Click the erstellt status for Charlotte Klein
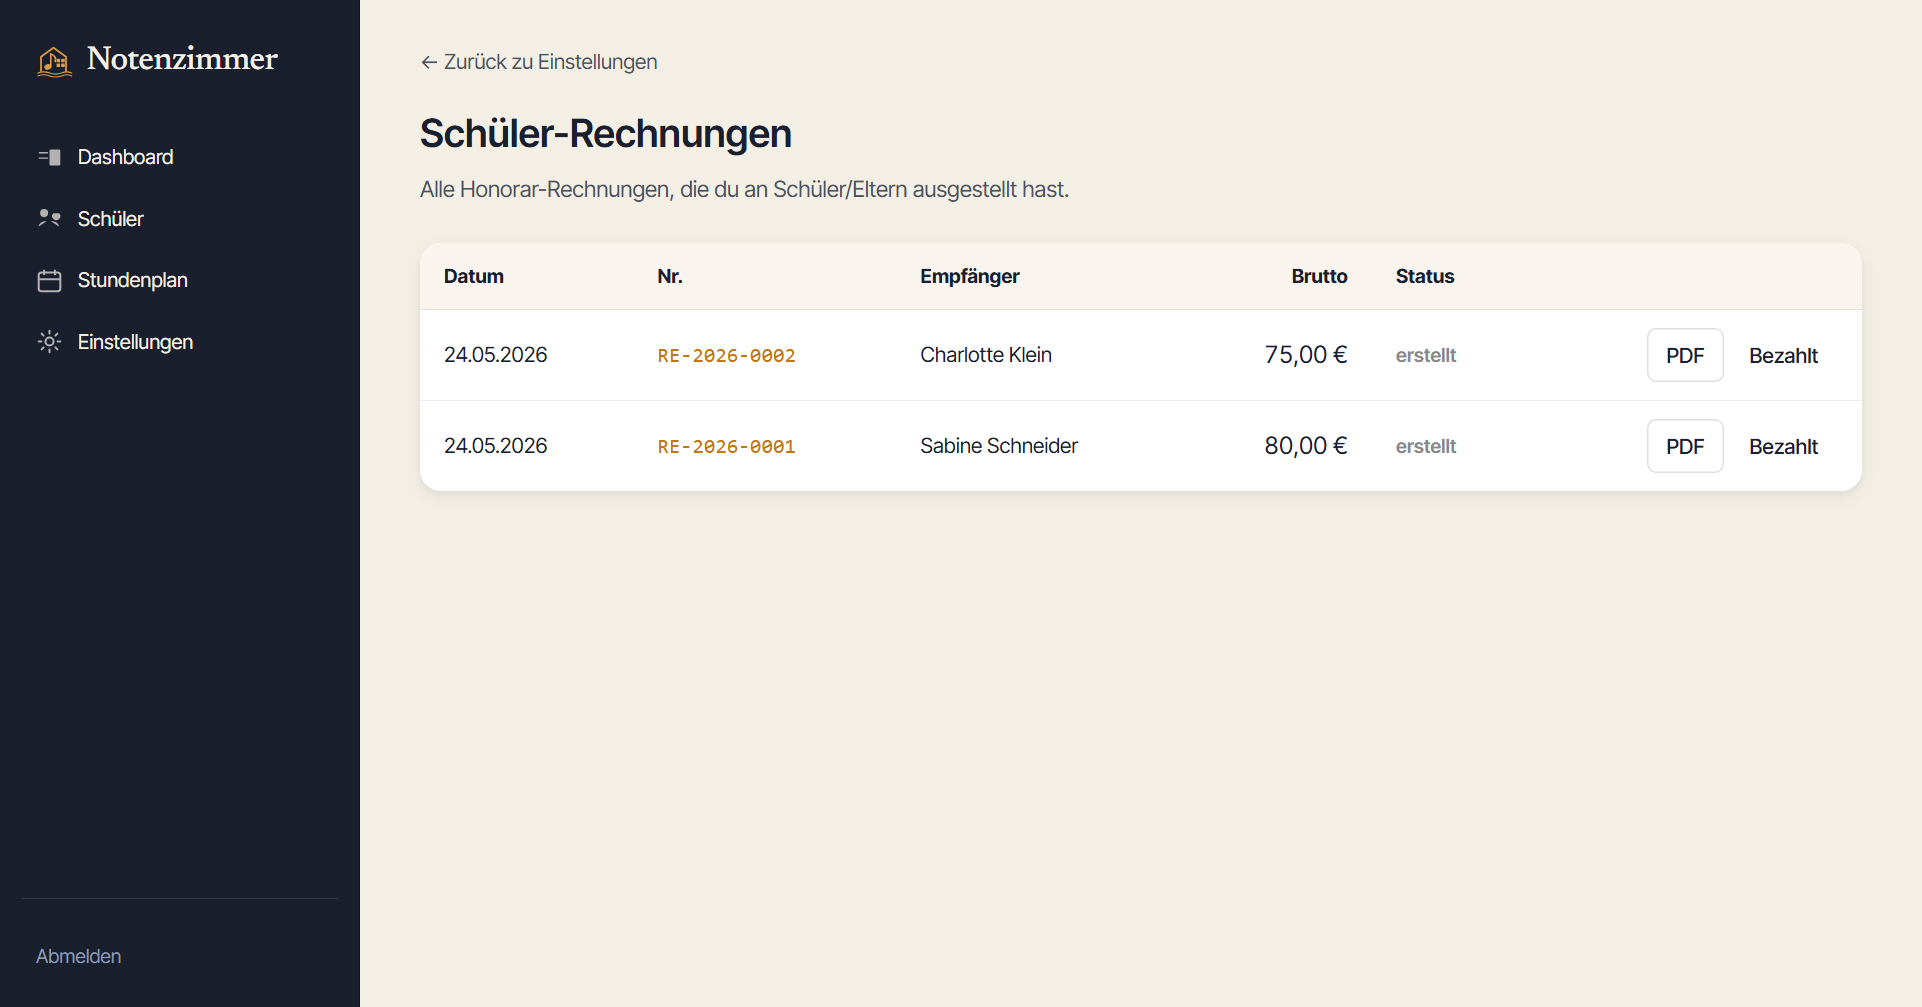 pos(1426,355)
